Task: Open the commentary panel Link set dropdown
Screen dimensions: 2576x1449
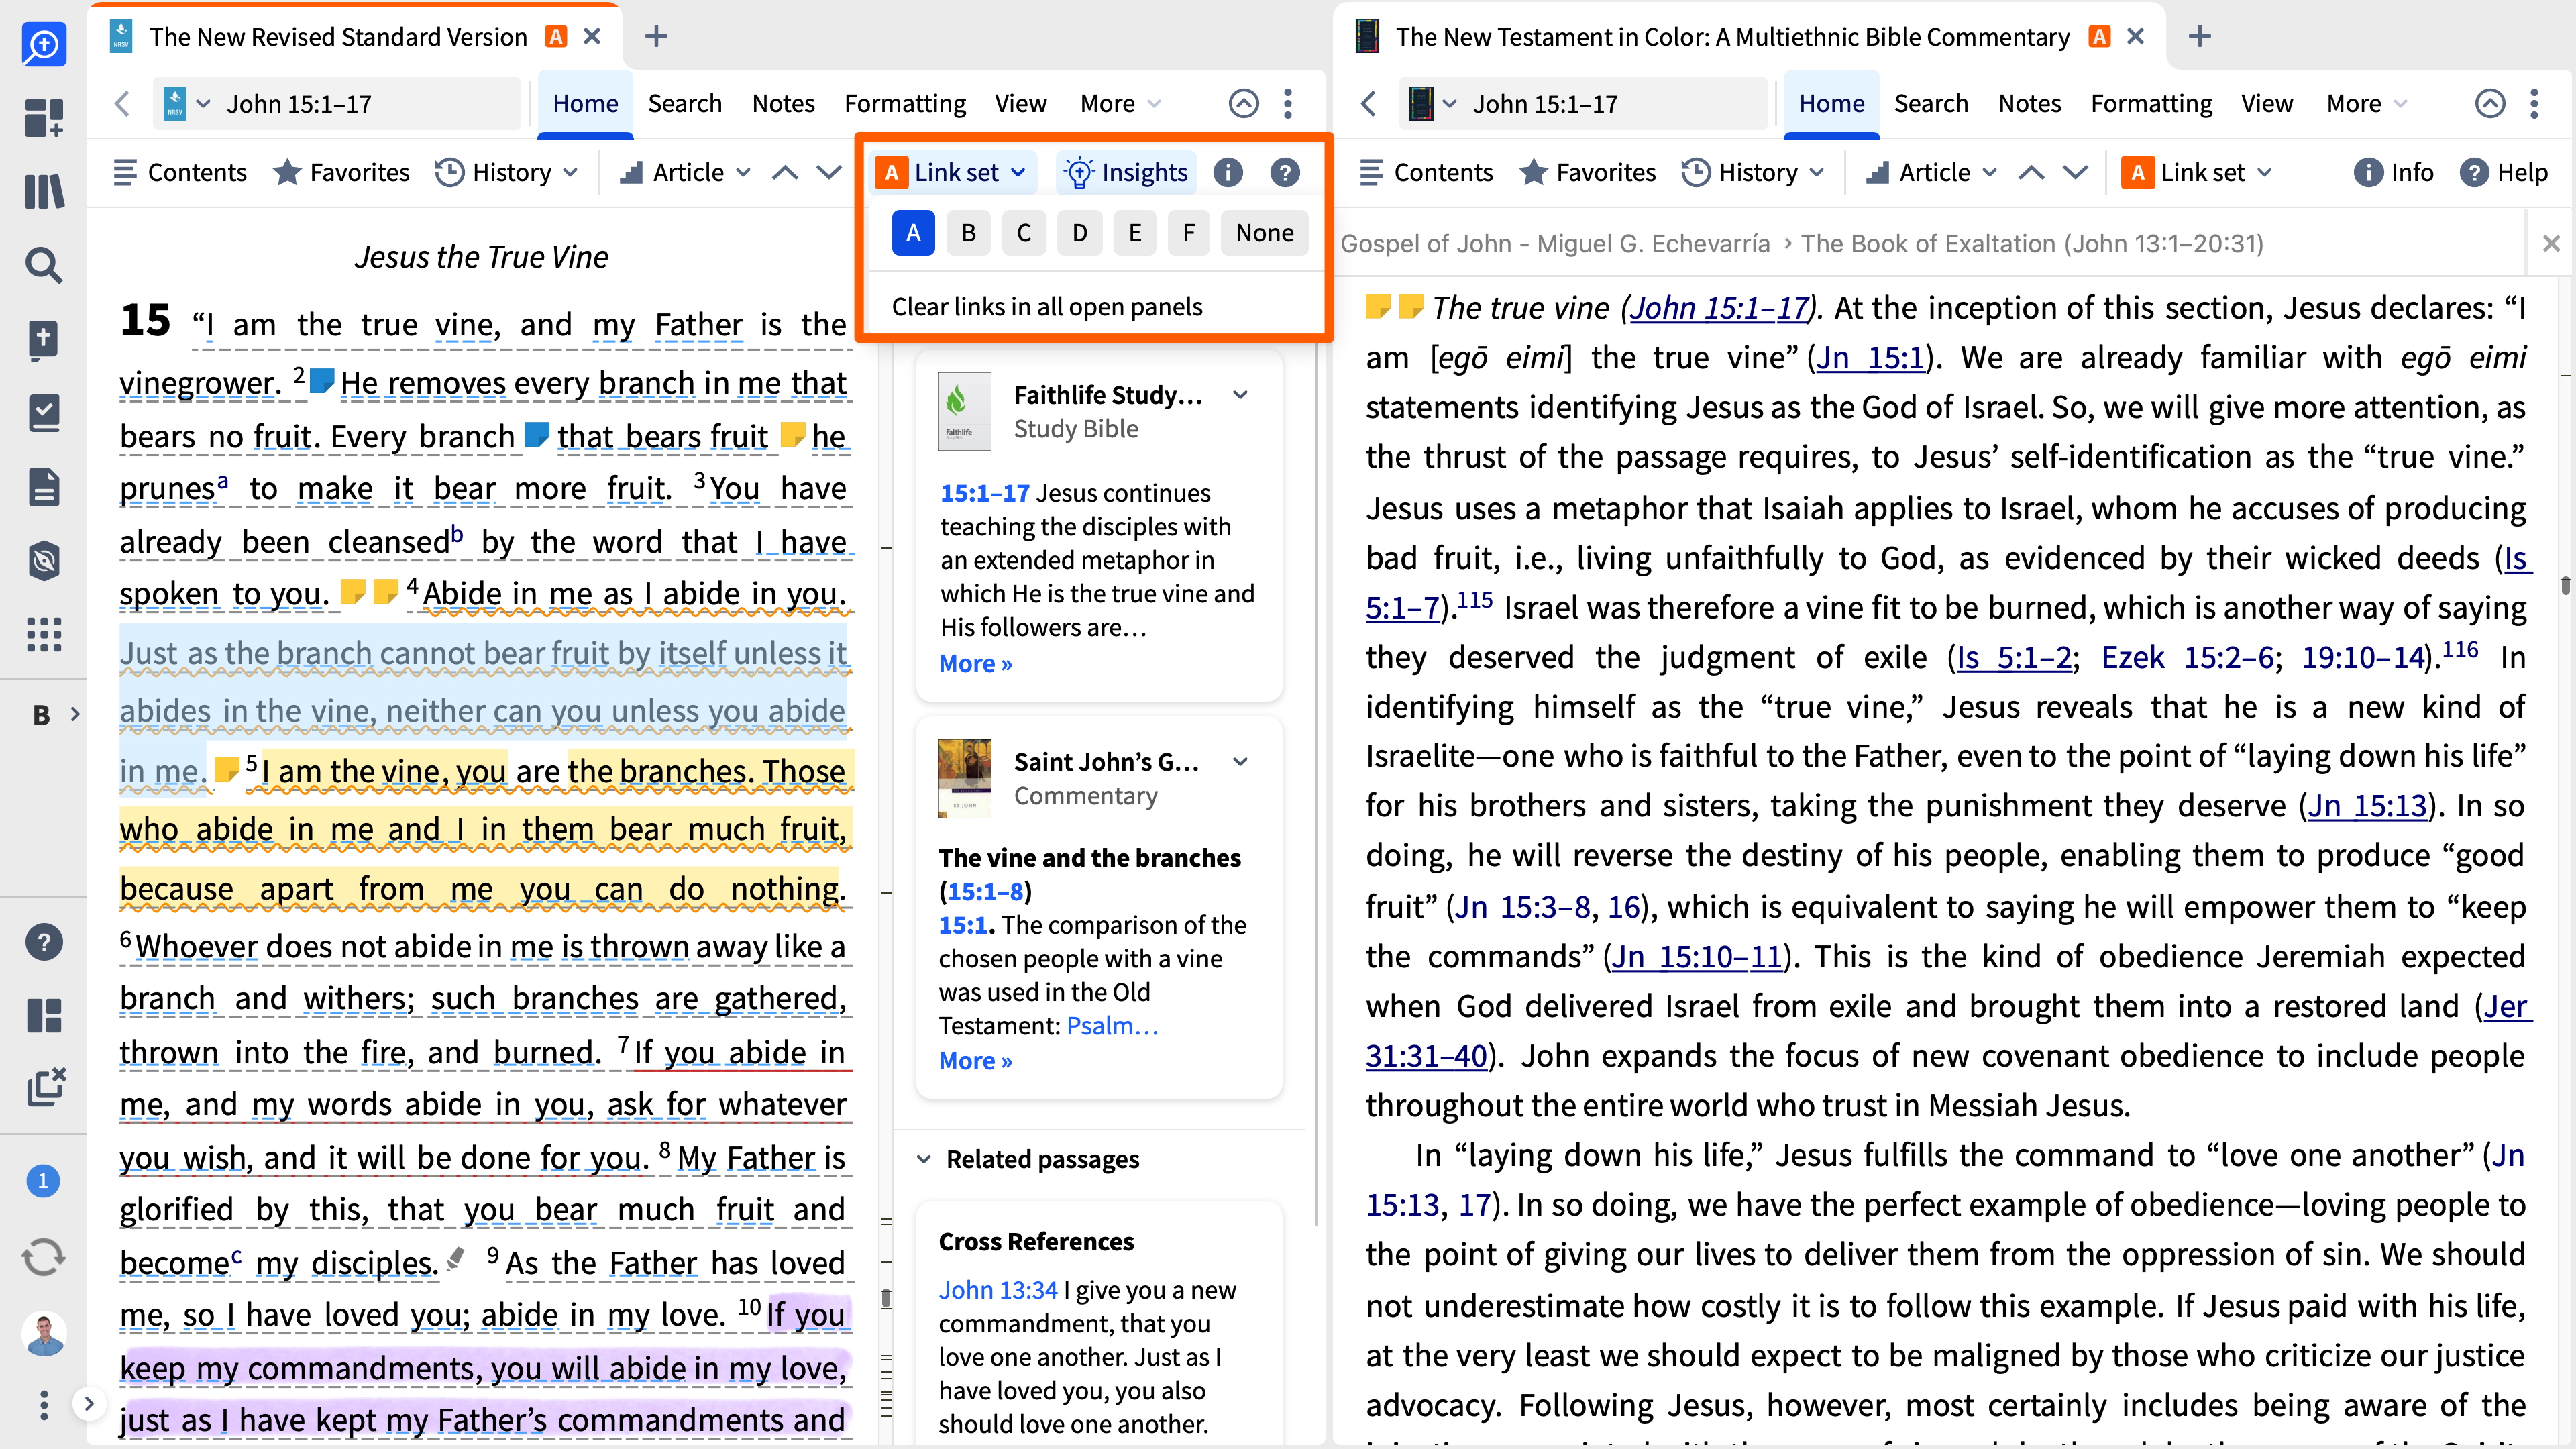Action: [2198, 173]
